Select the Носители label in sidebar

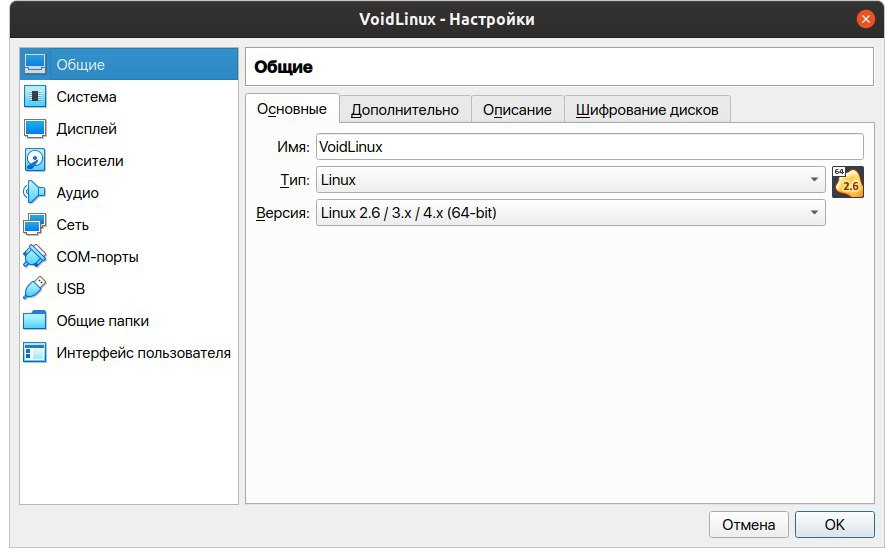tap(90, 161)
